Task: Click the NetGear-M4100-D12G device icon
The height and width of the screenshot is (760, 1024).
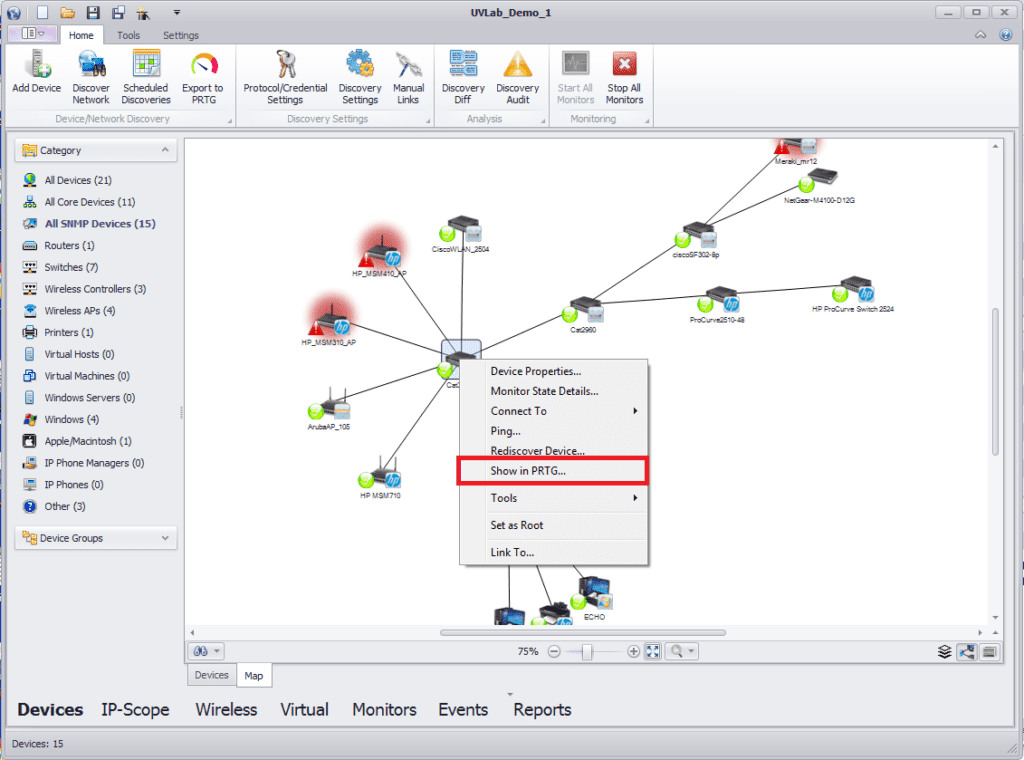Action: point(821,178)
